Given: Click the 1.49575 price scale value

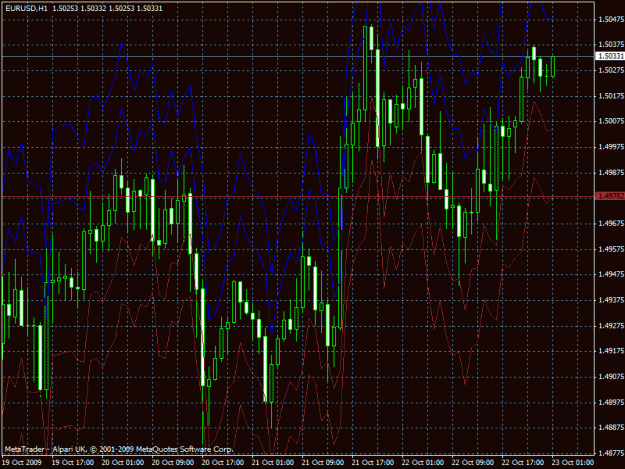Looking at the screenshot, I should pyautogui.click(x=611, y=249).
